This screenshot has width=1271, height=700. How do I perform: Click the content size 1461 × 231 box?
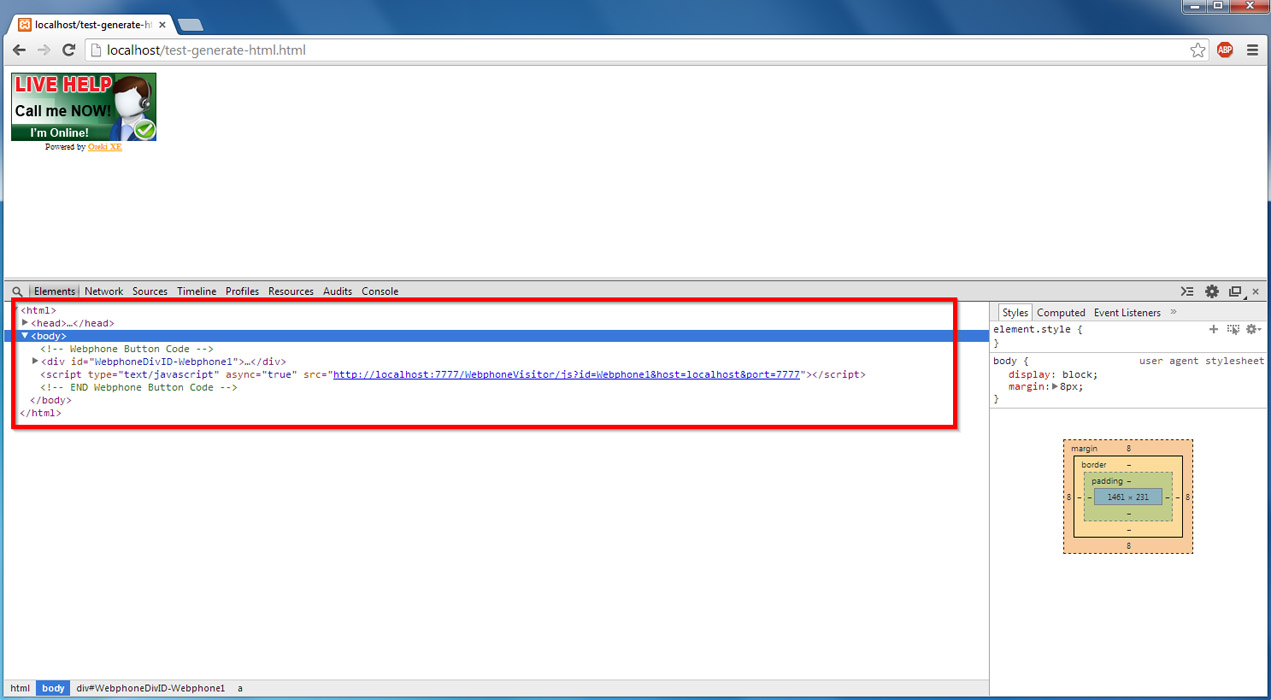click(1128, 497)
